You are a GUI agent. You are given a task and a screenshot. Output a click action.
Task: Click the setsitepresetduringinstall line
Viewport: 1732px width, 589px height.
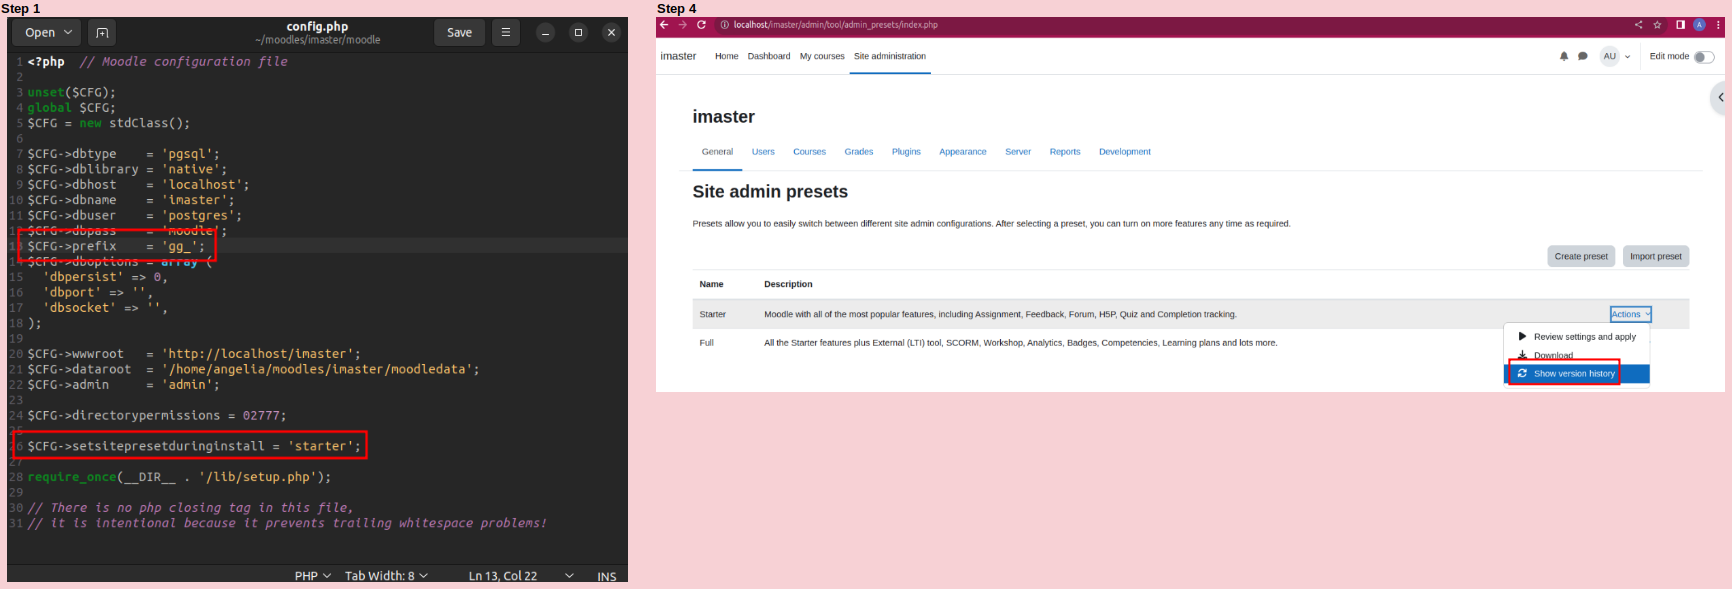(x=194, y=446)
